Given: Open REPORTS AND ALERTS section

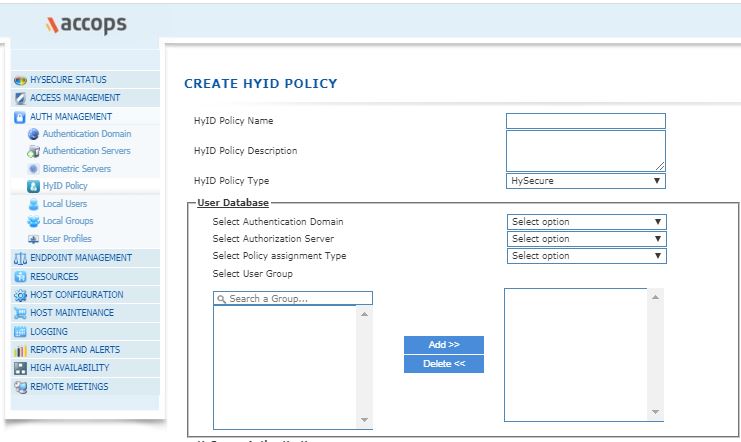Looking at the screenshot, I should pyautogui.click(x=86, y=350).
